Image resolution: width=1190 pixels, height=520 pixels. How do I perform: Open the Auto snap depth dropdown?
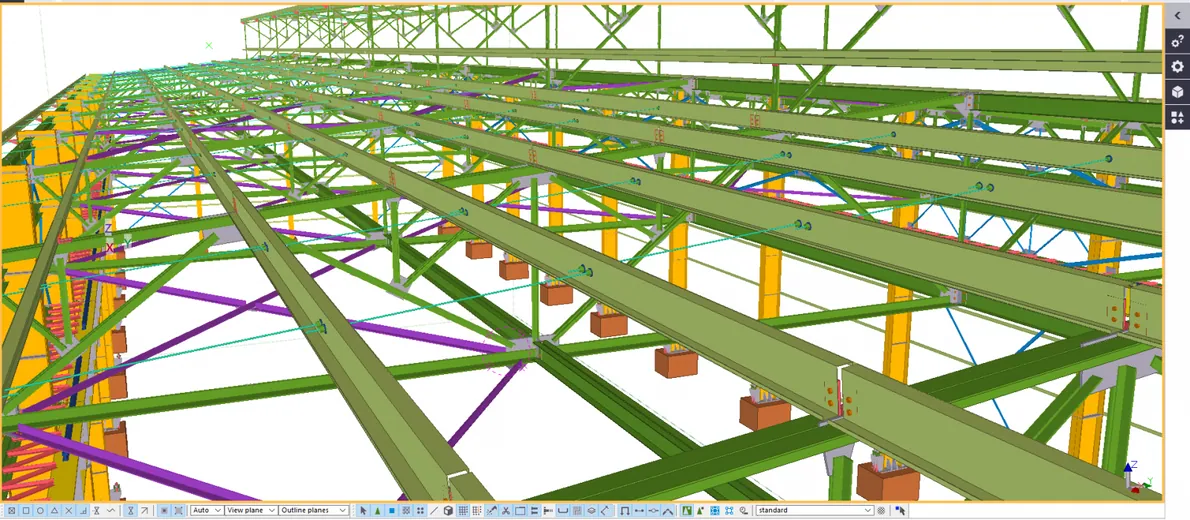(x=207, y=510)
